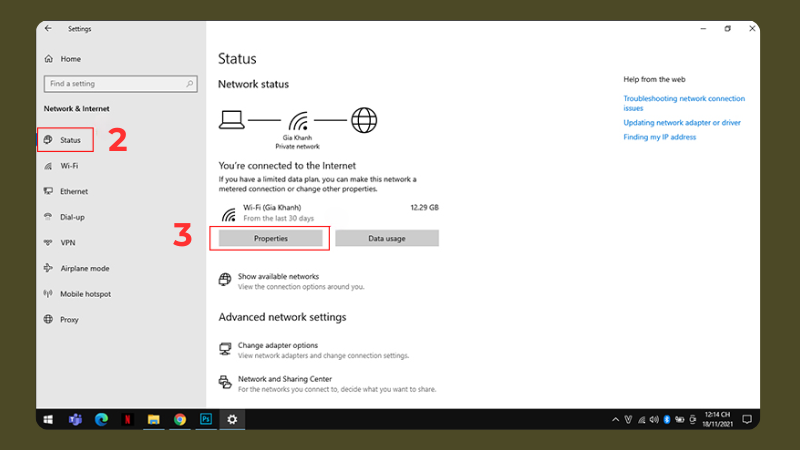
Task: Click the Mobile hotspot antenna icon
Action: pyautogui.click(x=48, y=294)
